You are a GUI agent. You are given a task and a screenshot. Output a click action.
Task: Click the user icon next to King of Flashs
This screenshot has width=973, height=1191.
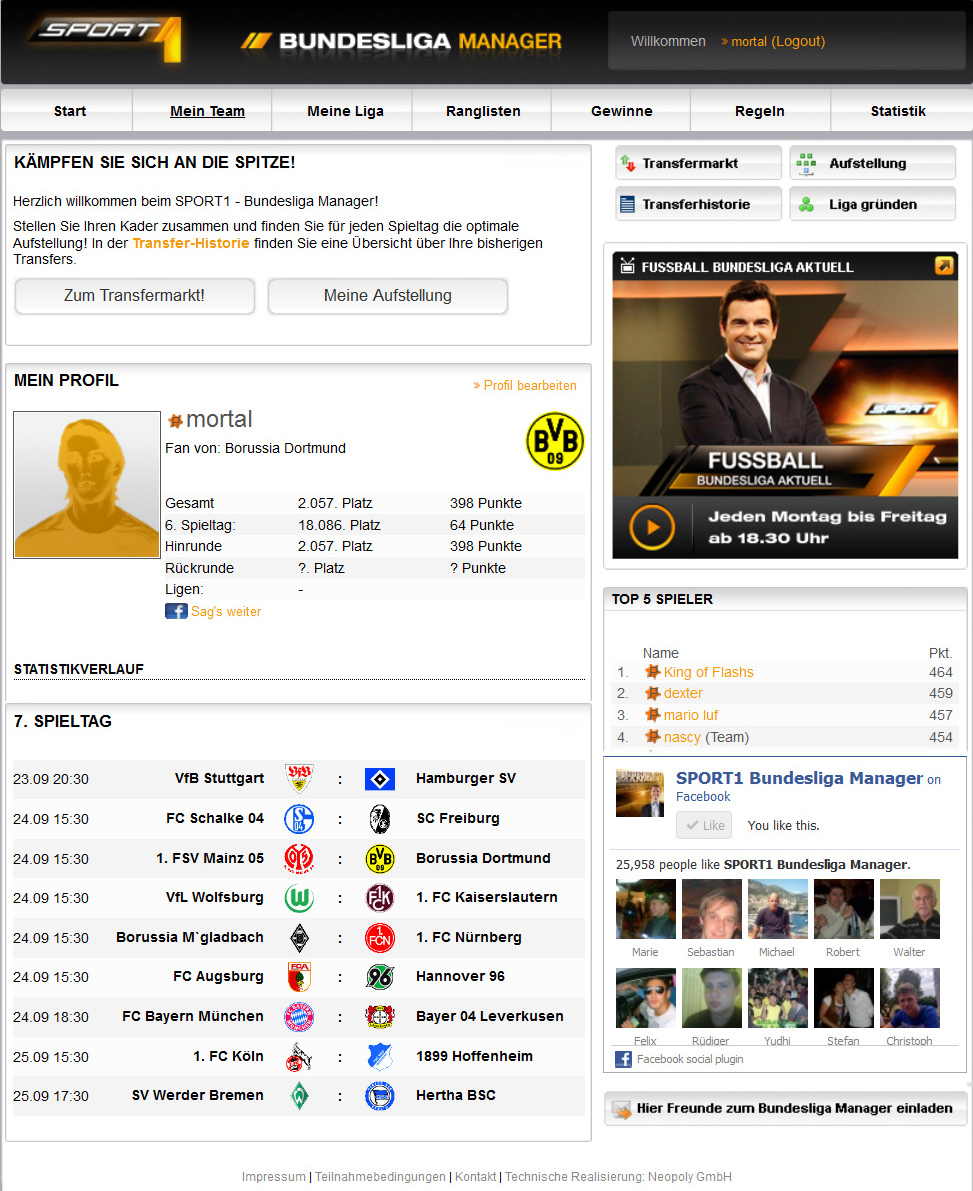652,671
